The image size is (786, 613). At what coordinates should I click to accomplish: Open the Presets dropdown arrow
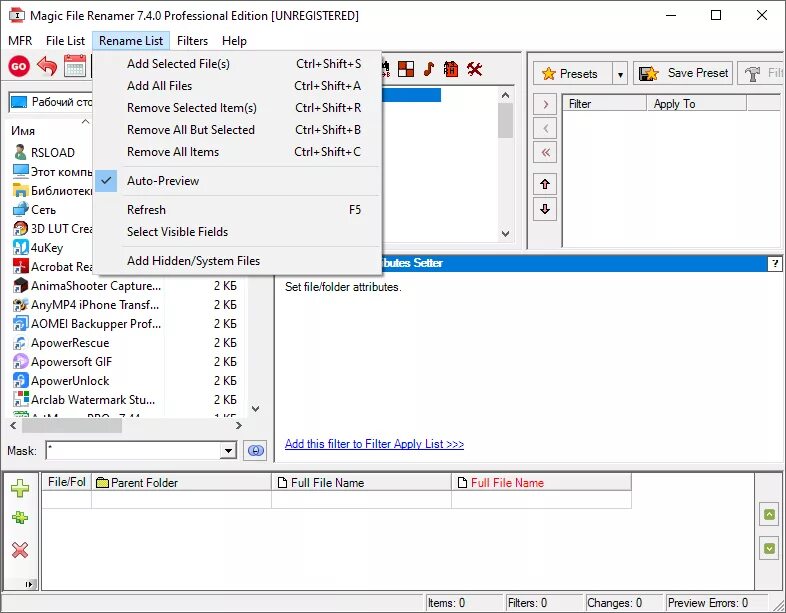[620, 75]
